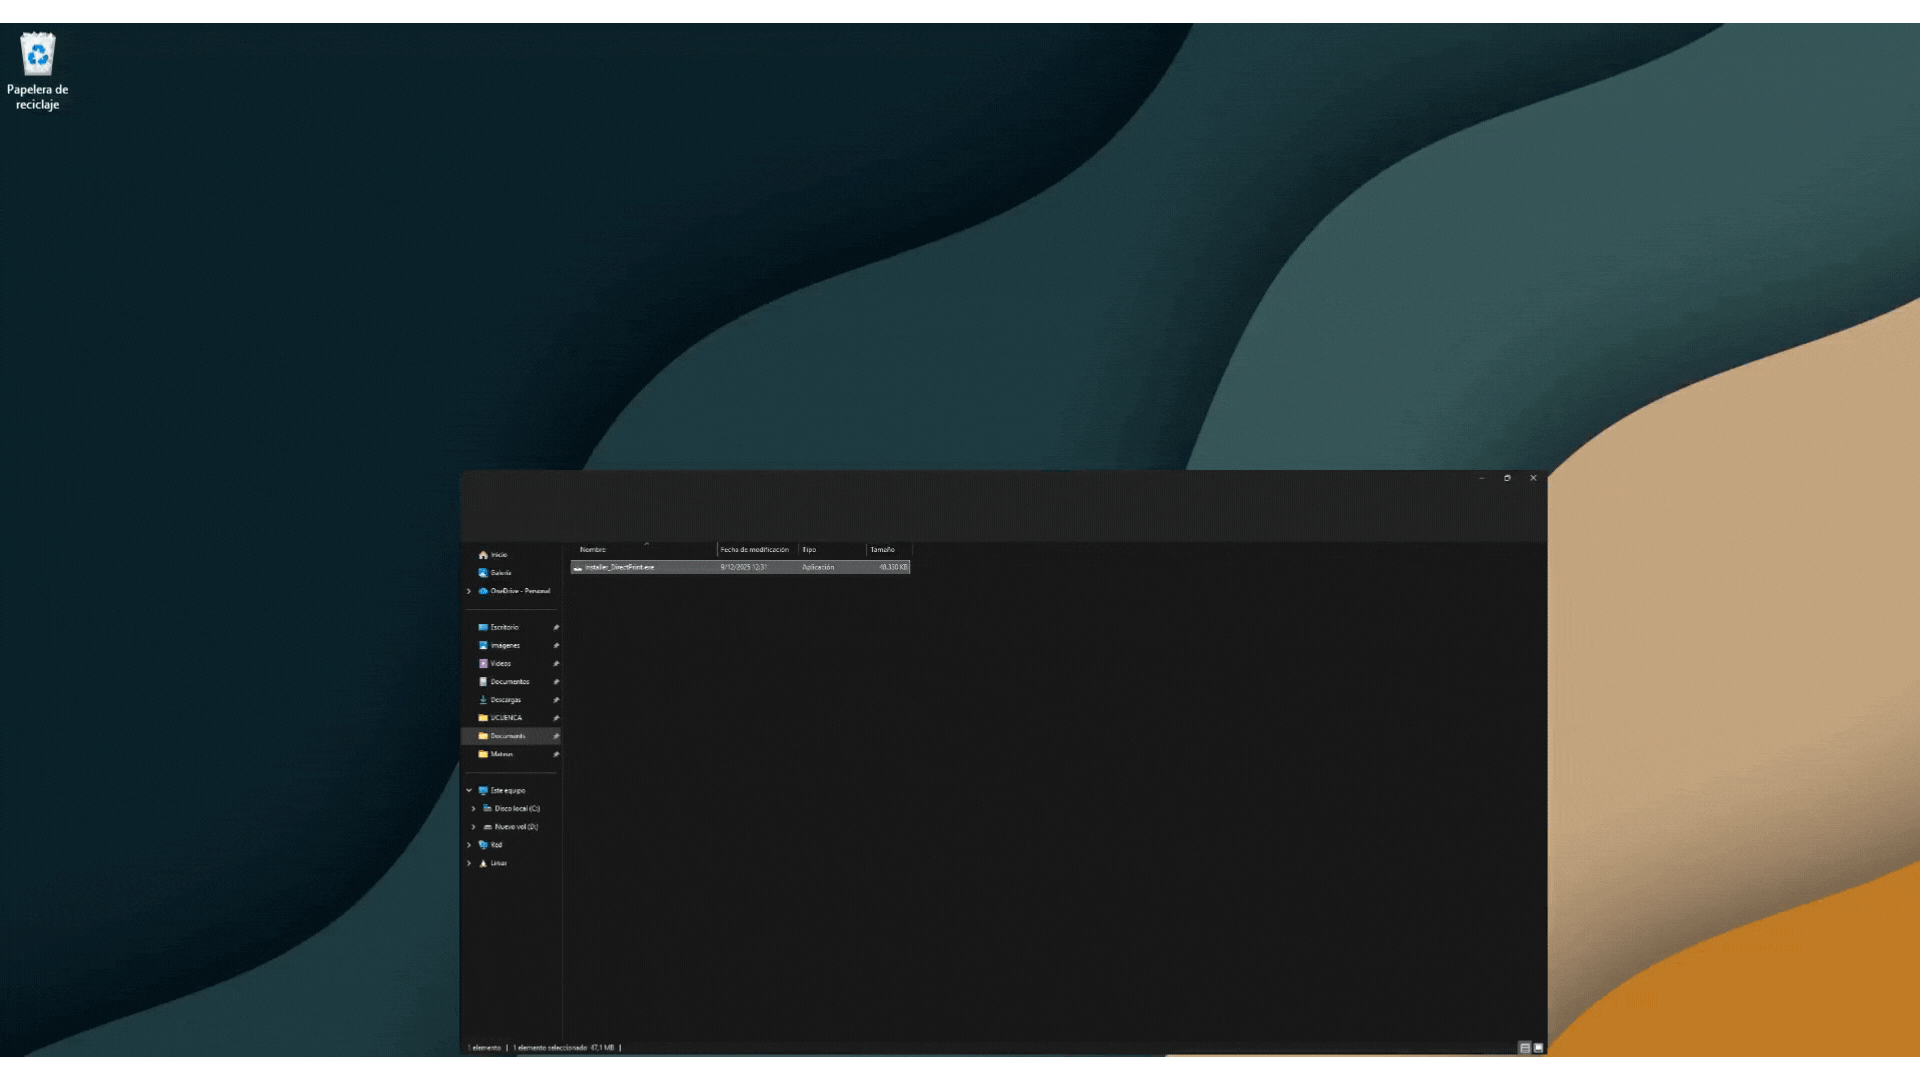This screenshot has width=1920, height=1080.
Task: Select the Installer_DirectPrint.exe file
Action: (x=620, y=567)
